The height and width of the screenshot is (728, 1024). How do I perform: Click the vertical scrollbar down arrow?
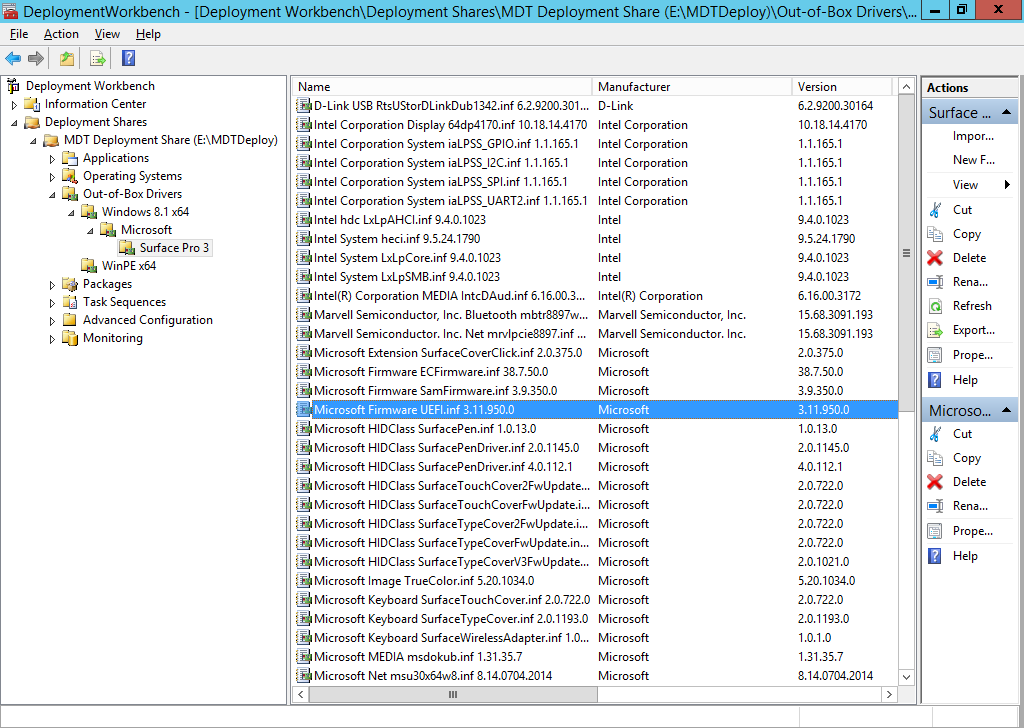coord(906,677)
